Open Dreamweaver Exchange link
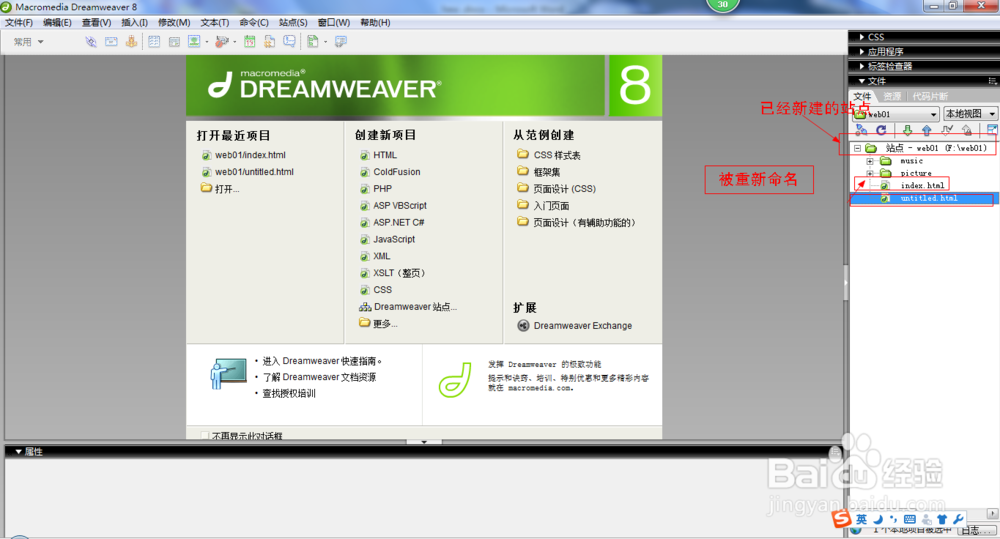 (x=583, y=325)
